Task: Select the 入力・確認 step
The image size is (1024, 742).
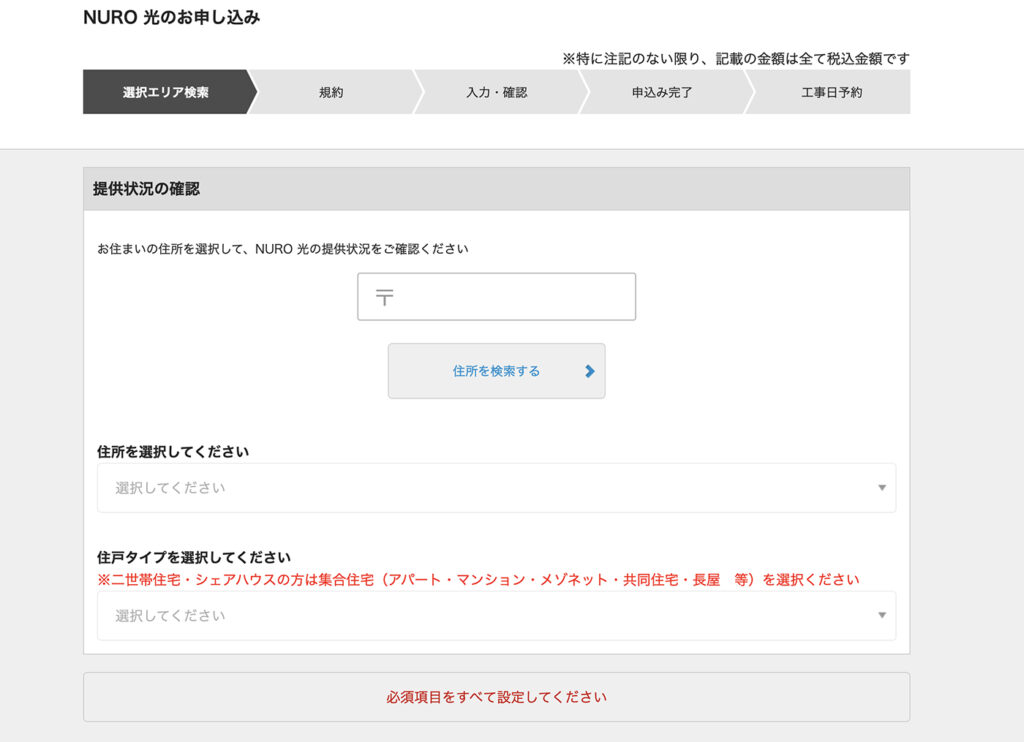Action: (x=496, y=92)
